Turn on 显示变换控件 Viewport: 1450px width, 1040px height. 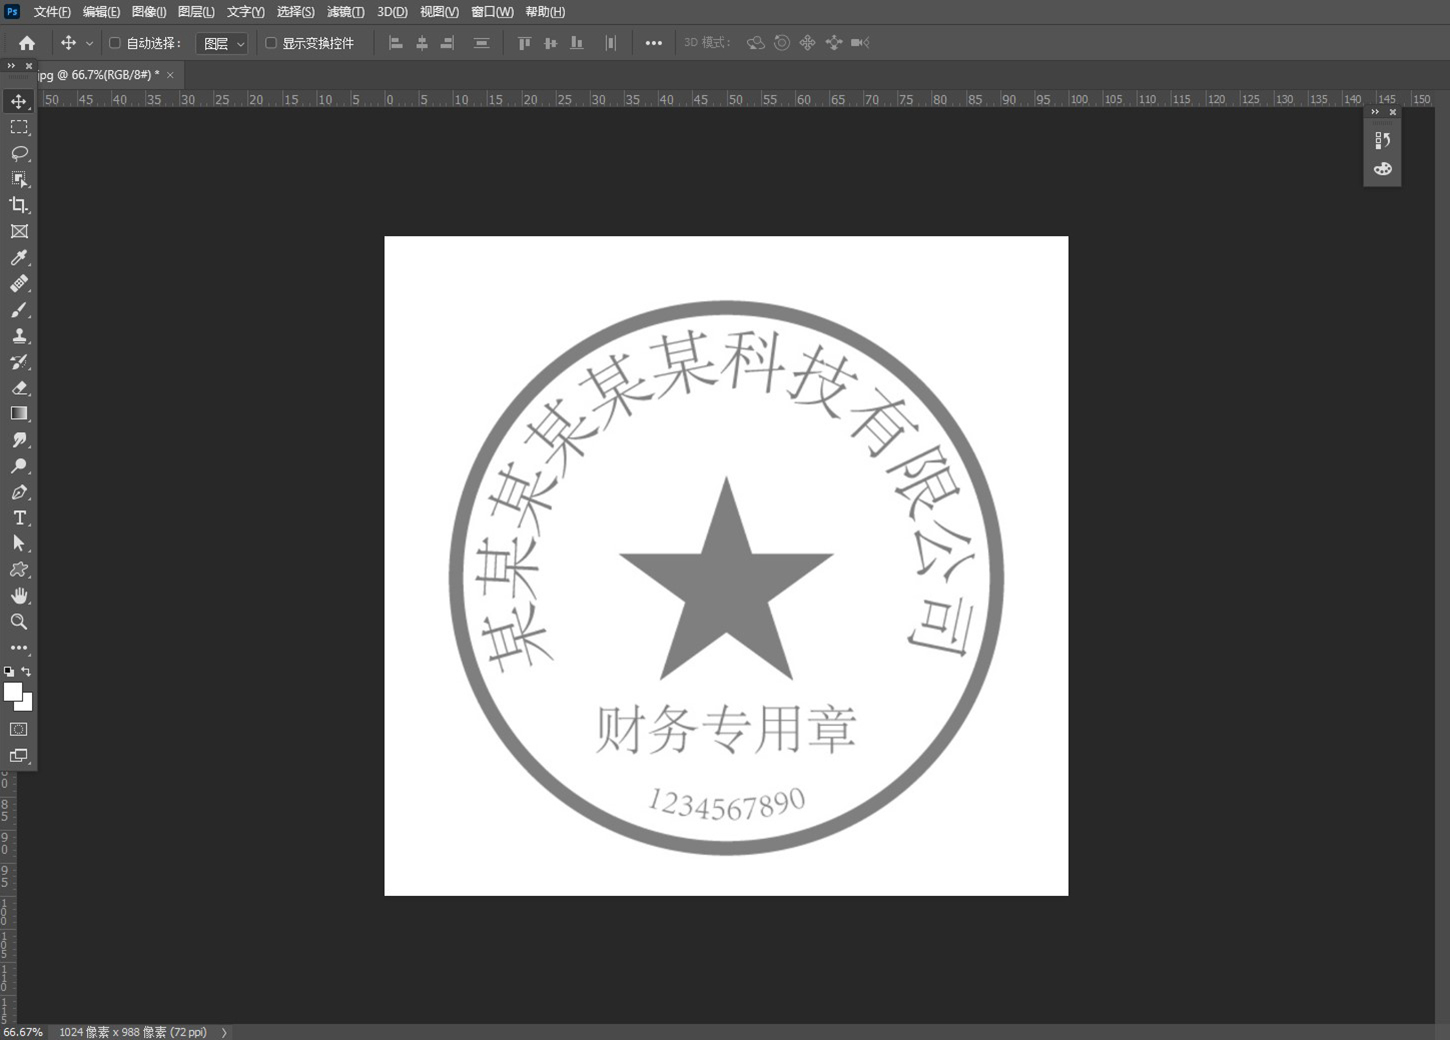point(270,42)
